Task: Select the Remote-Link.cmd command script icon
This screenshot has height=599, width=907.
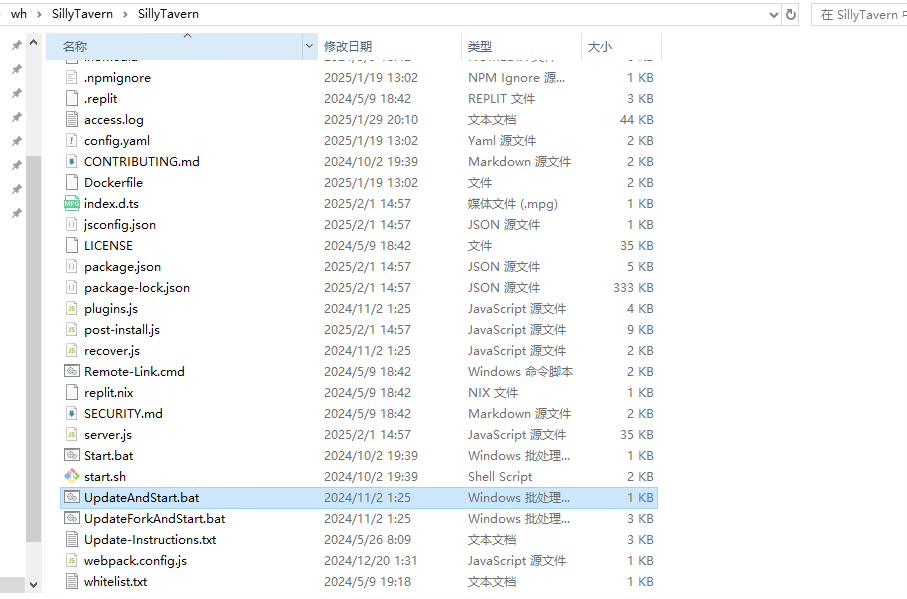Action: [72, 371]
